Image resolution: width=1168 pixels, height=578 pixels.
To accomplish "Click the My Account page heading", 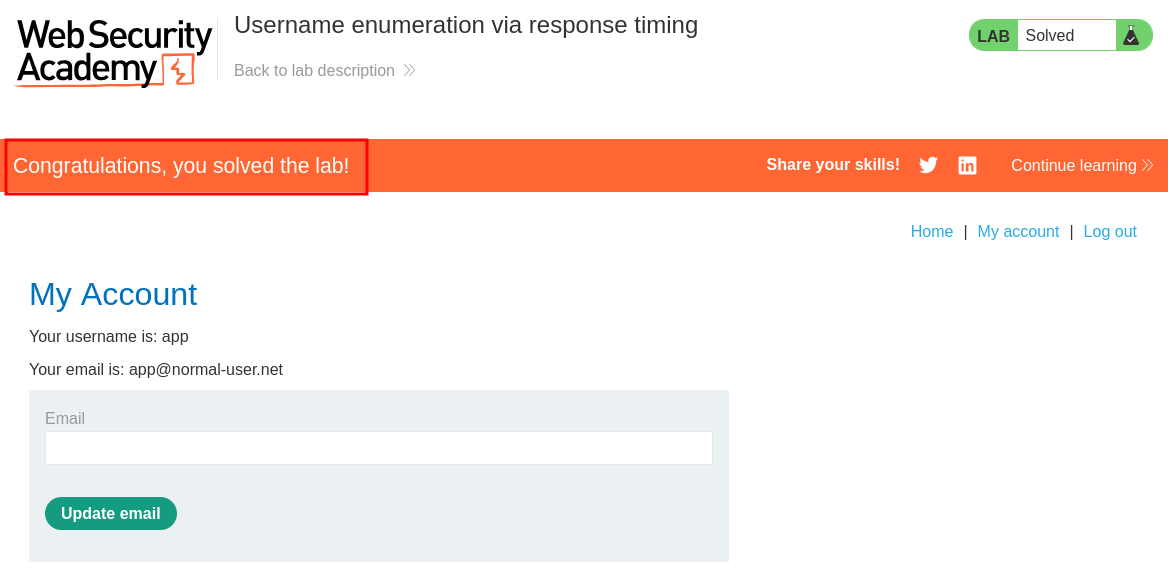I will (x=113, y=294).
